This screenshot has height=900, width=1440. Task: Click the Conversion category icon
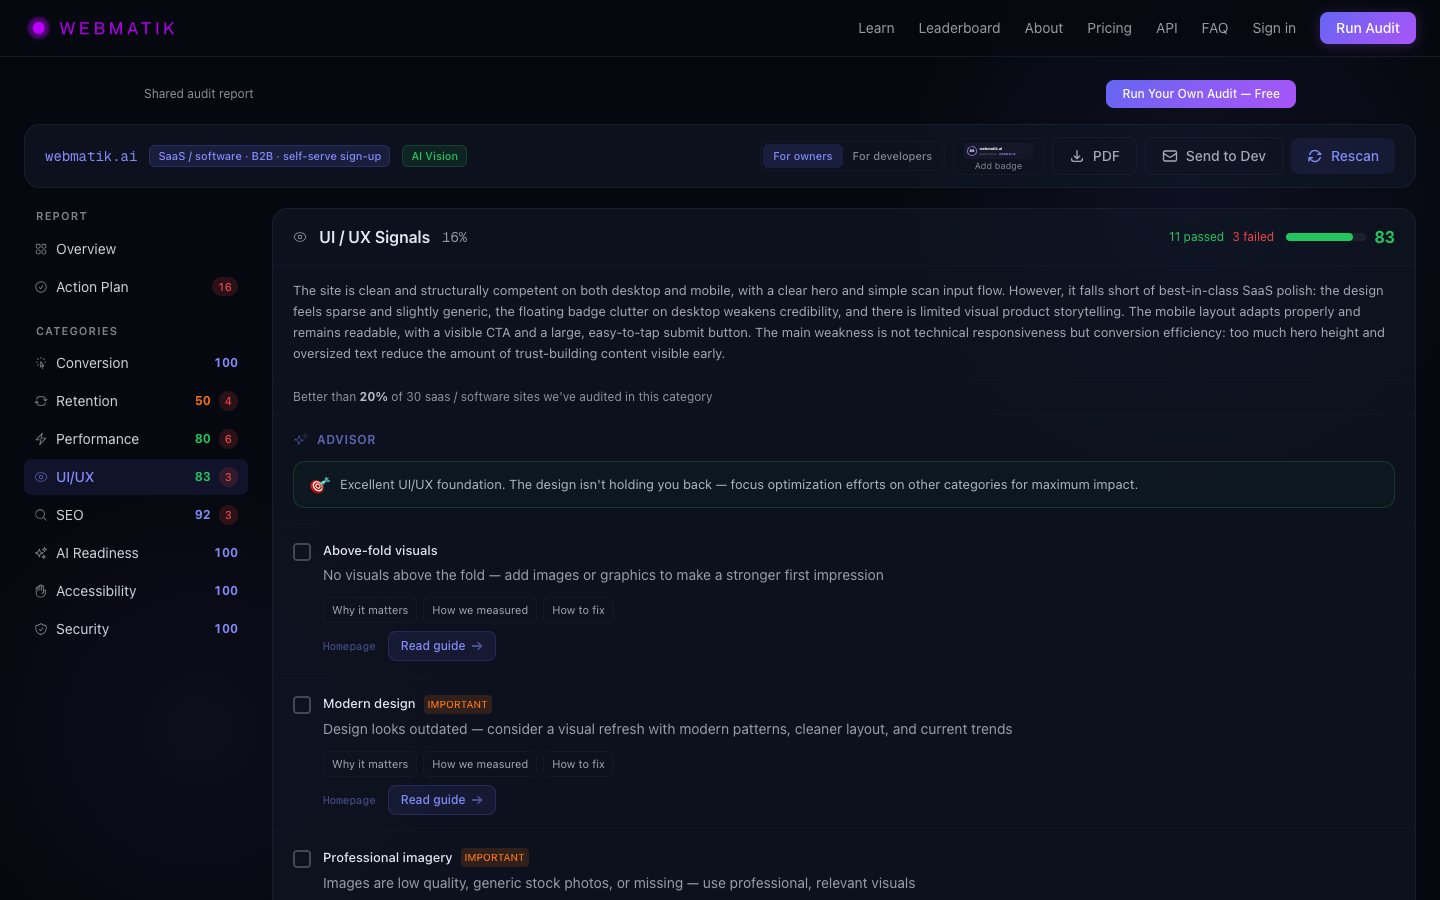point(41,363)
